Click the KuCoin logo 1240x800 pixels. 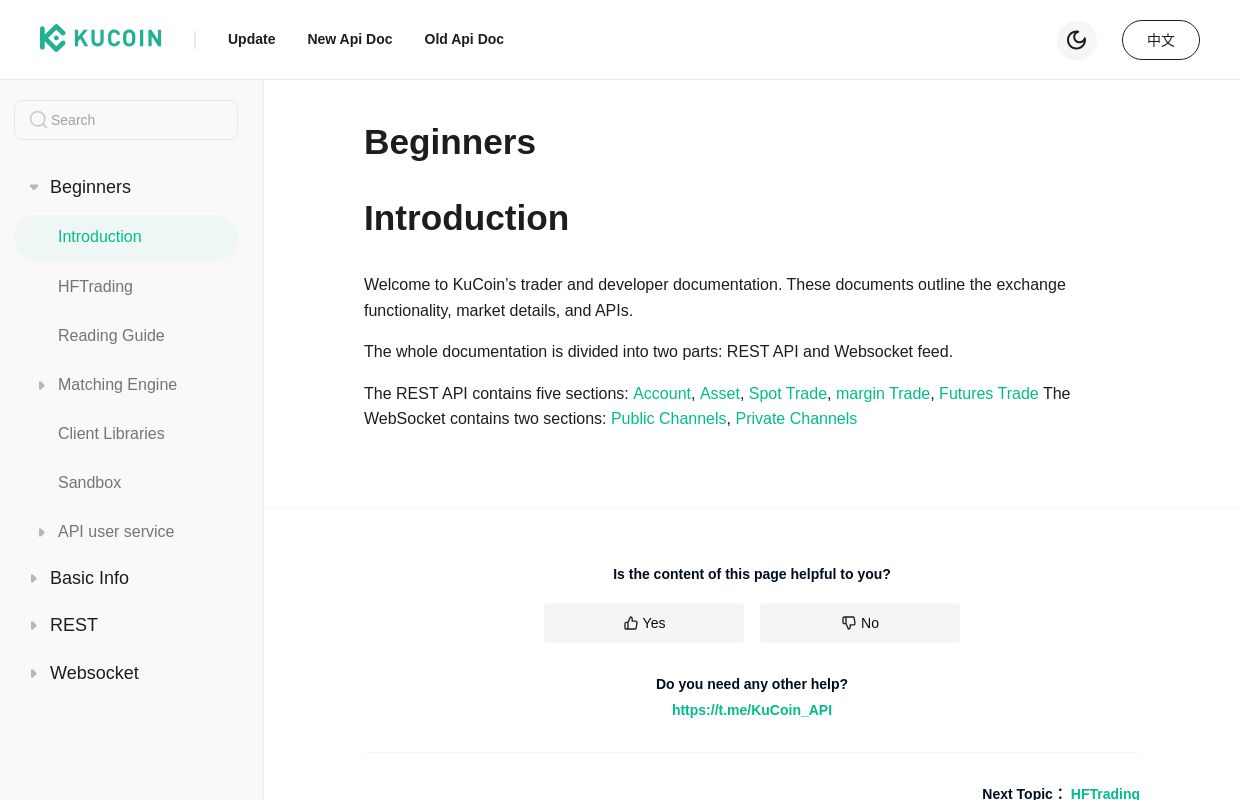point(100,39)
